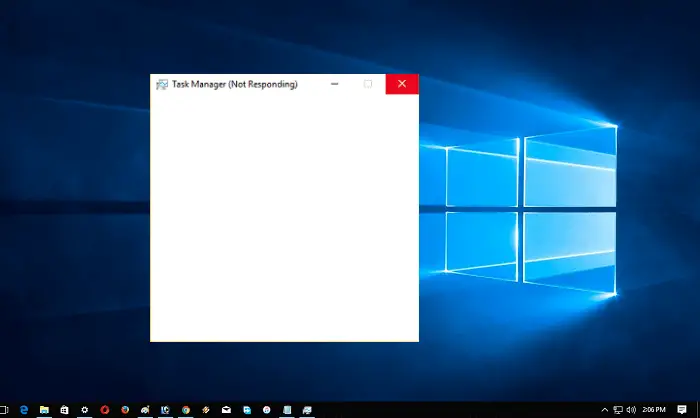
Task: Click the Show Desktop sliver at taskbar end
Action: click(x=698, y=410)
